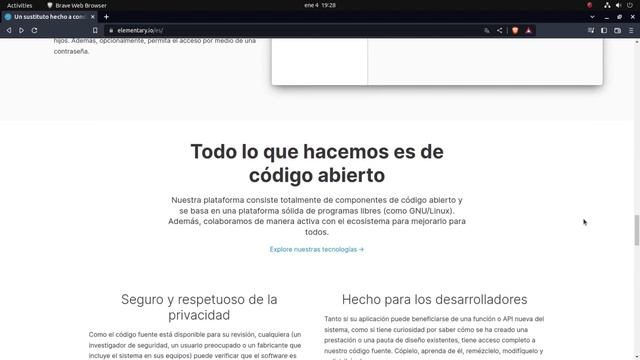Reload the elementary.io page

[34, 30]
